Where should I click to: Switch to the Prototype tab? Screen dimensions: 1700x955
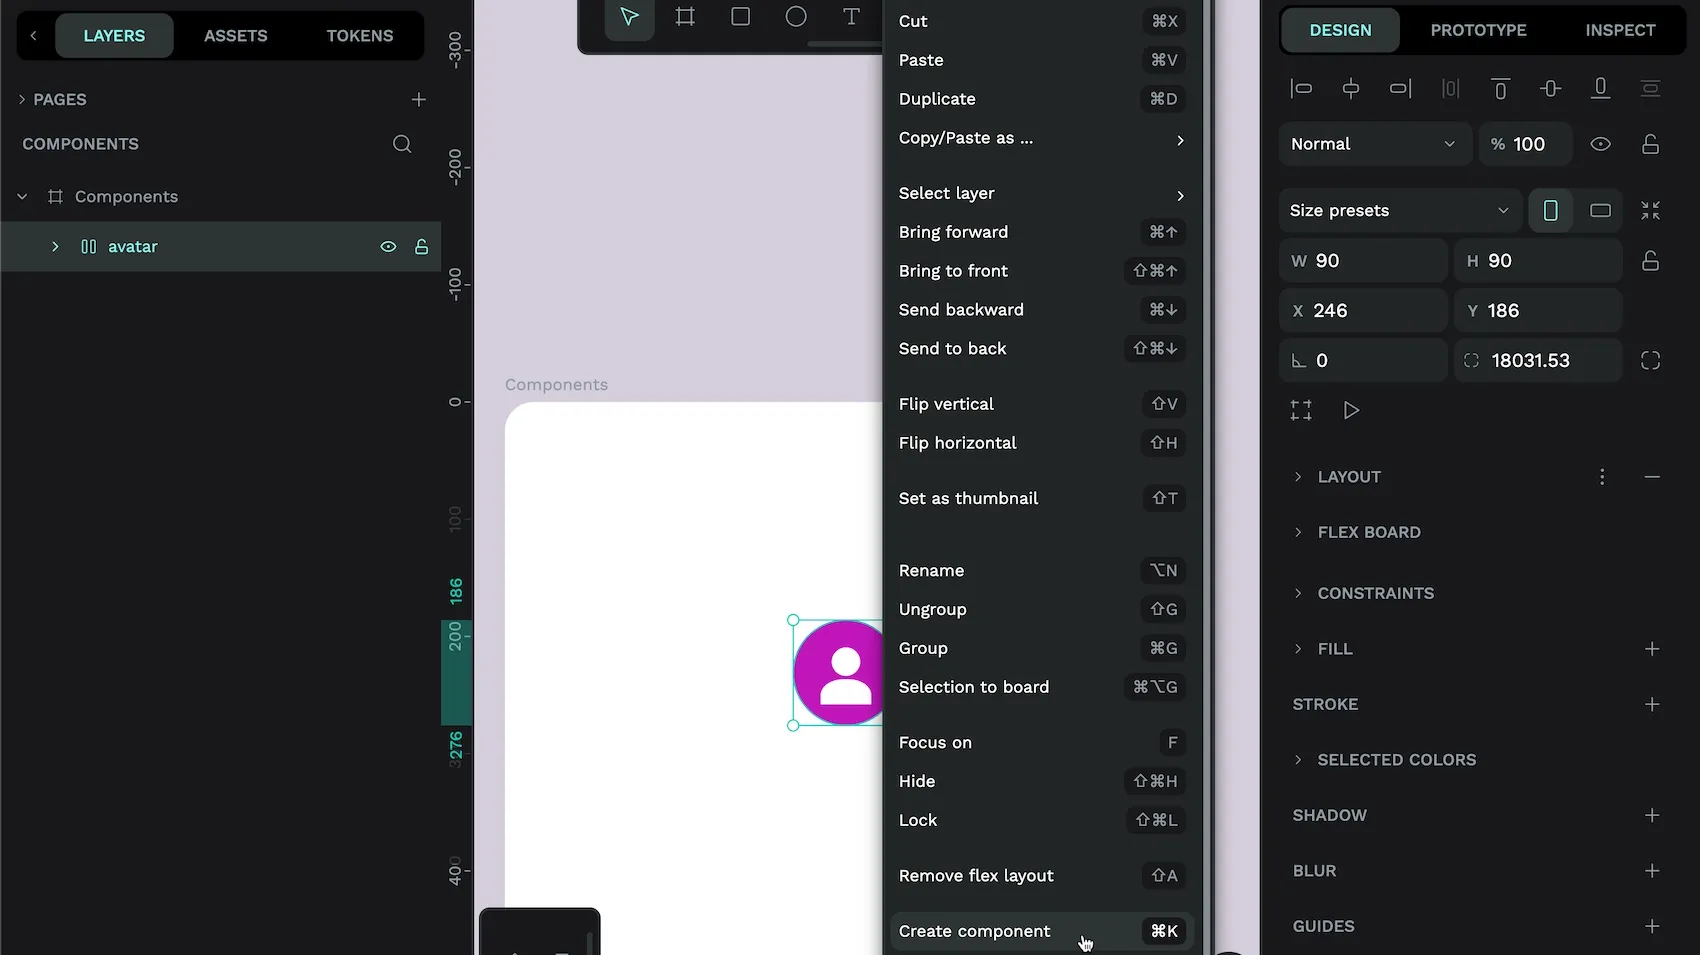point(1478,30)
